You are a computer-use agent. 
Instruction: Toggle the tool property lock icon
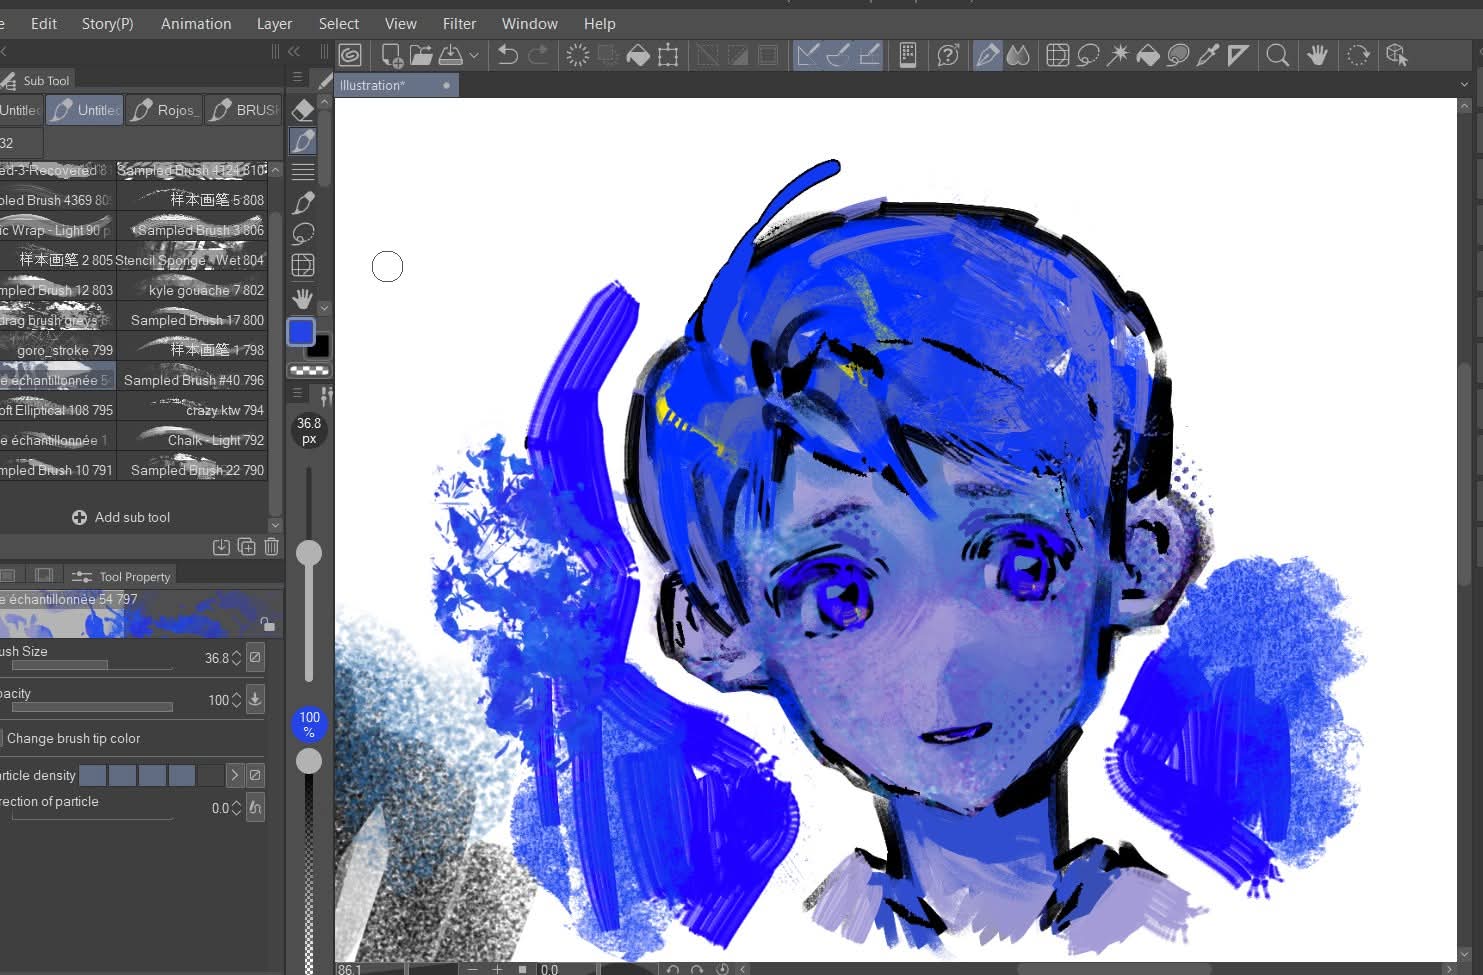[x=267, y=624]
